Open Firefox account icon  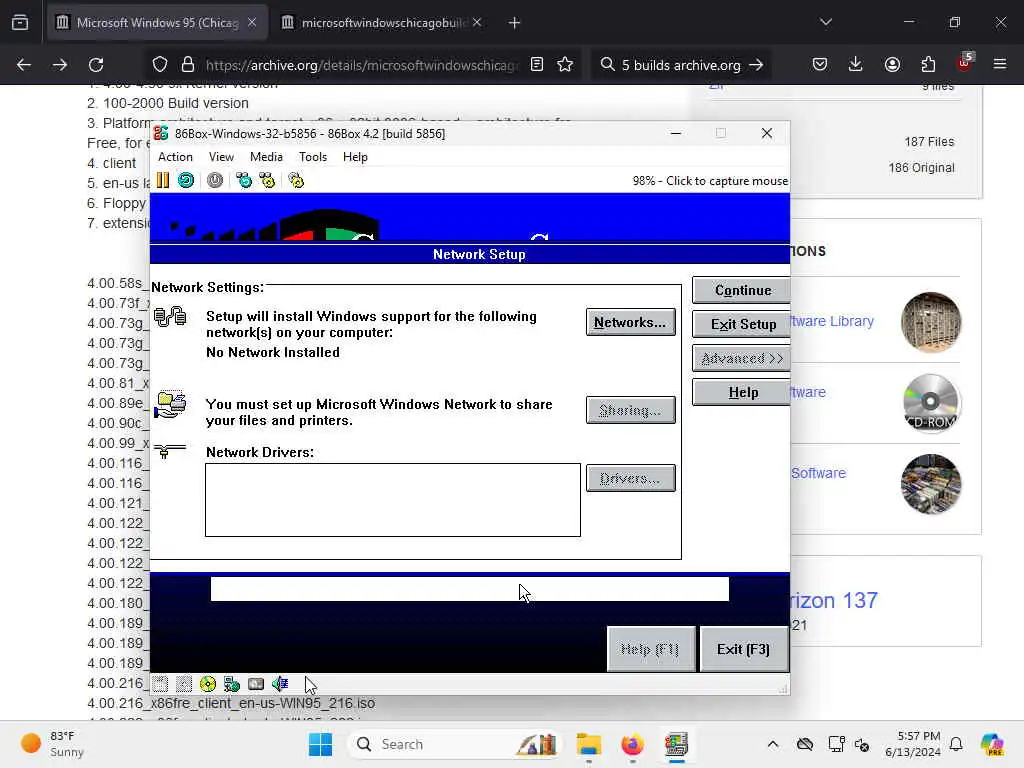892,65
